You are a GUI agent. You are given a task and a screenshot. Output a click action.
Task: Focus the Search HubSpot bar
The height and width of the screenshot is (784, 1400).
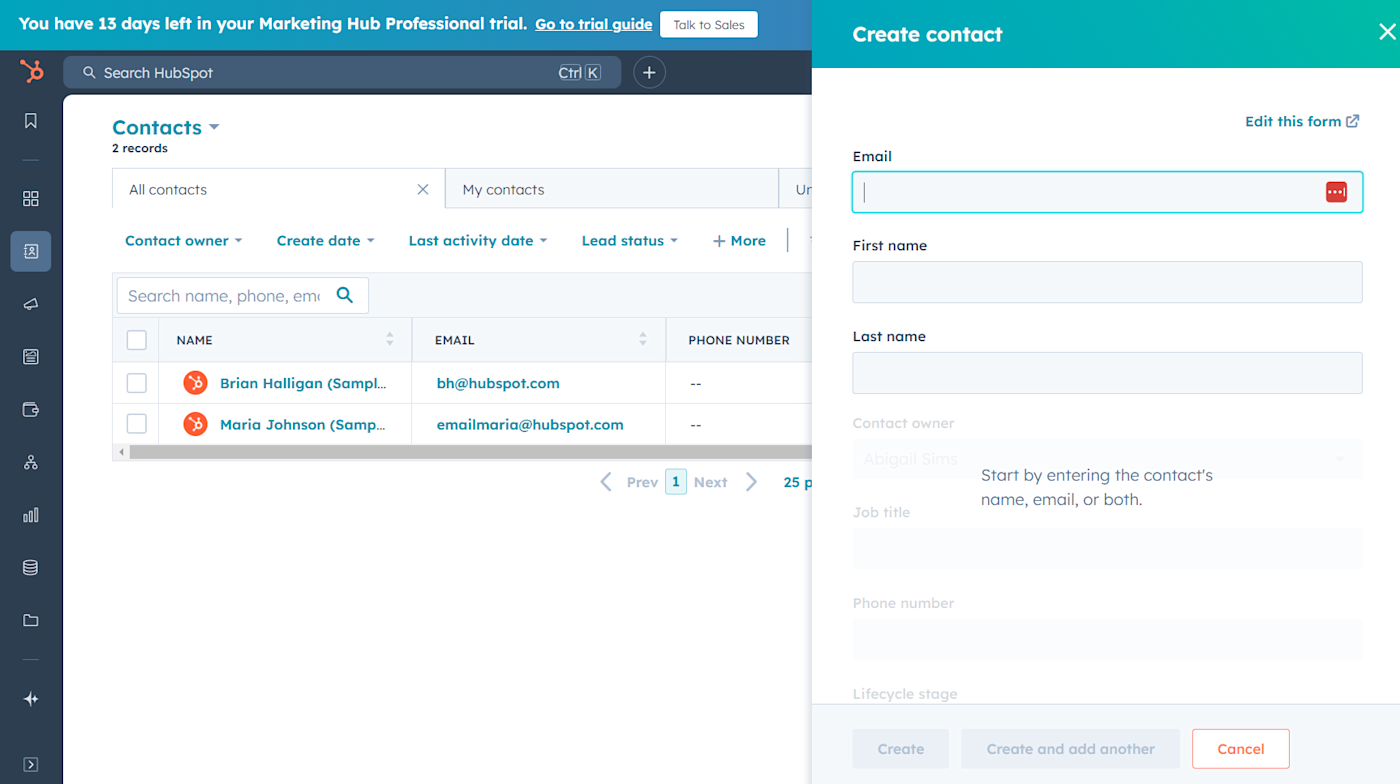(x=342, y=72)
